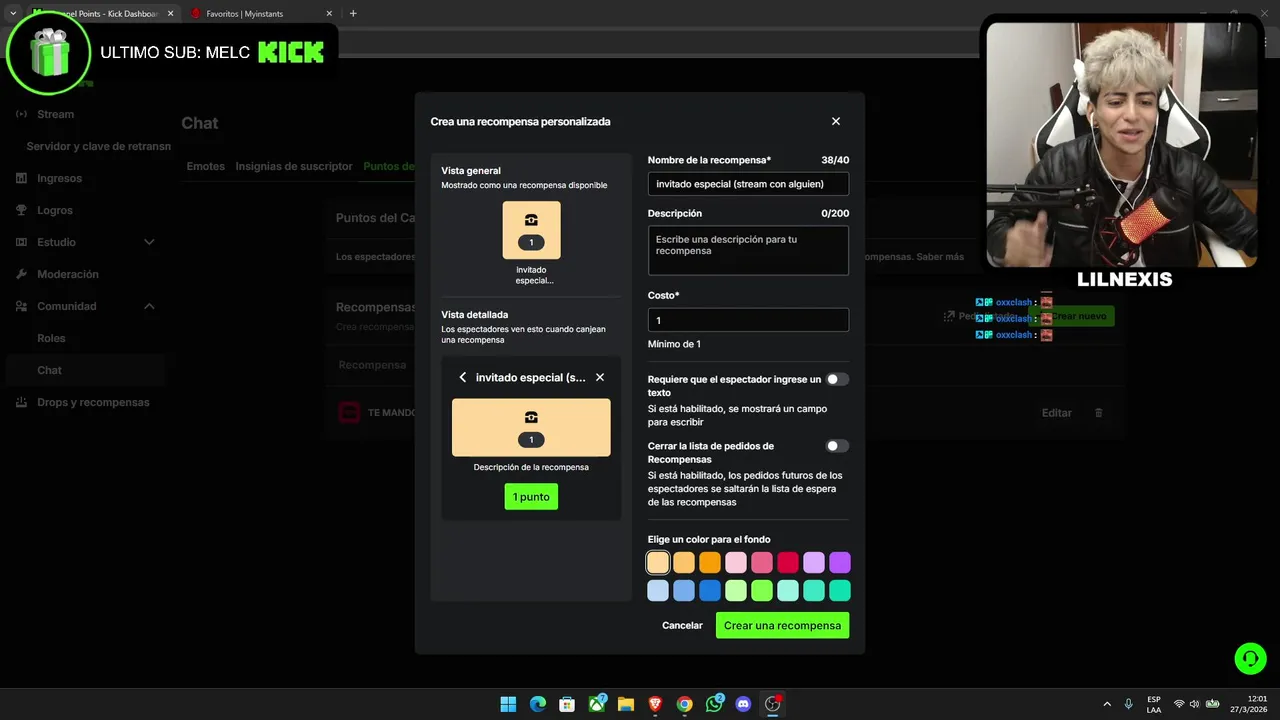This screenshot has height=720, width=1280.
Task: Expand the Estudio sidebar group
Action: click(149, 242)
